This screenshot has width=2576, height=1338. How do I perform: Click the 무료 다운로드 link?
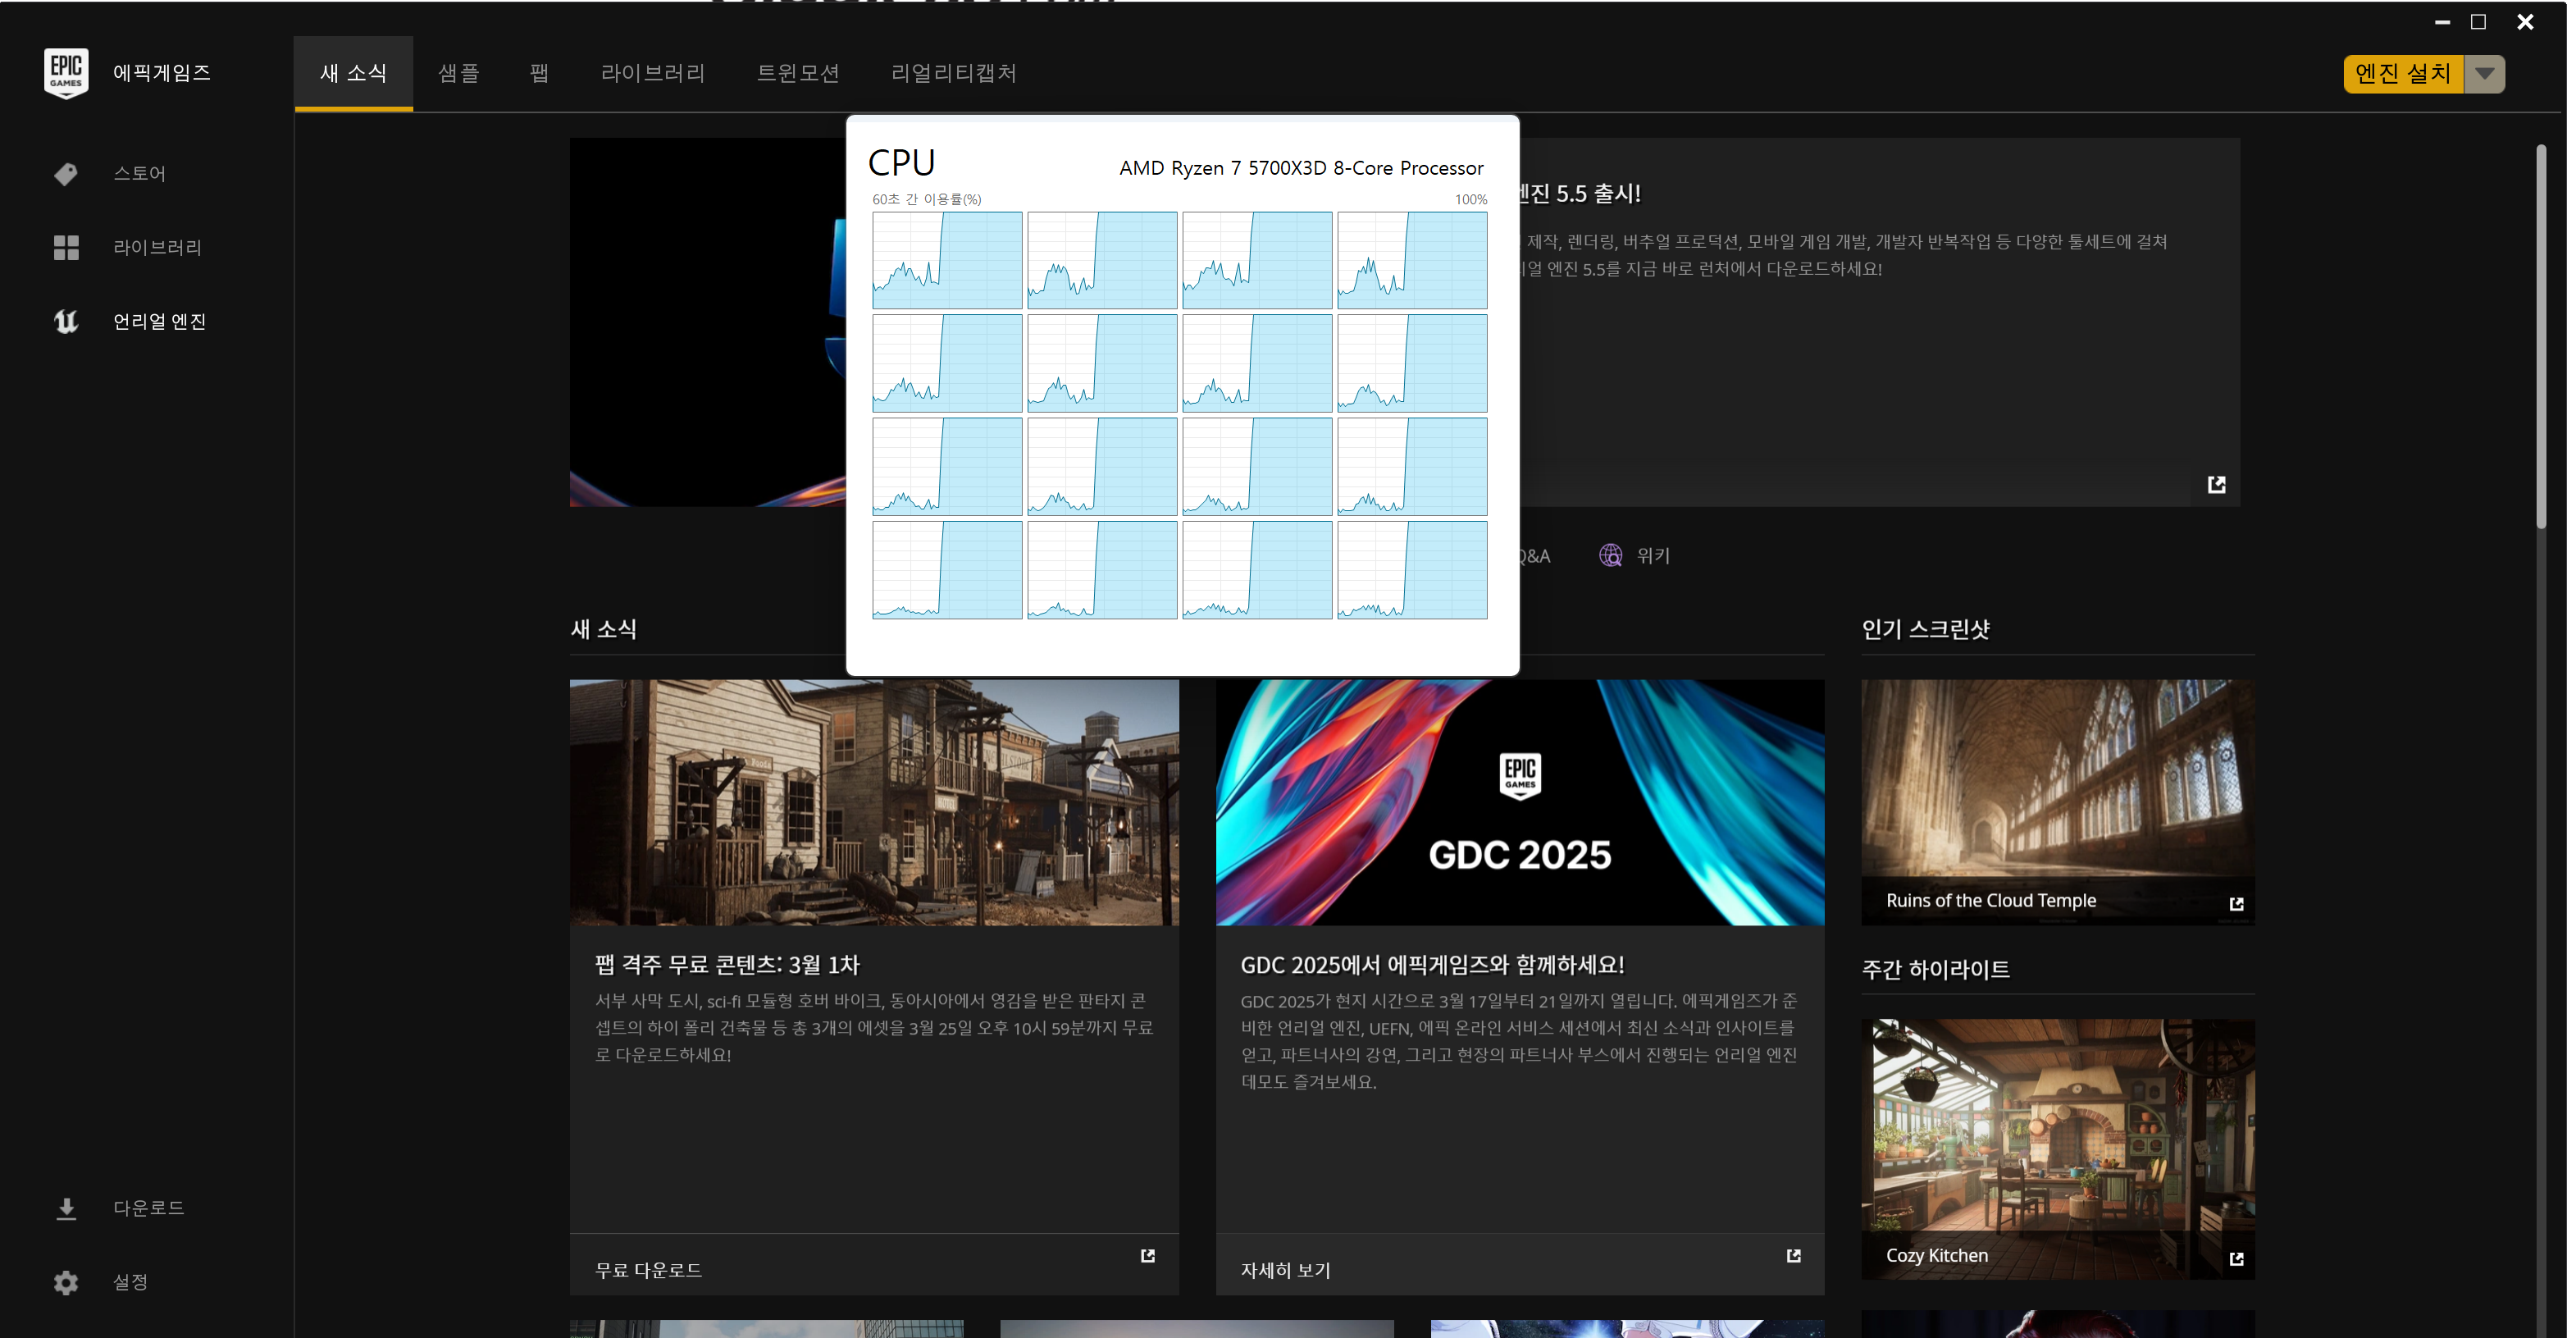click(x=648, y=1270)
